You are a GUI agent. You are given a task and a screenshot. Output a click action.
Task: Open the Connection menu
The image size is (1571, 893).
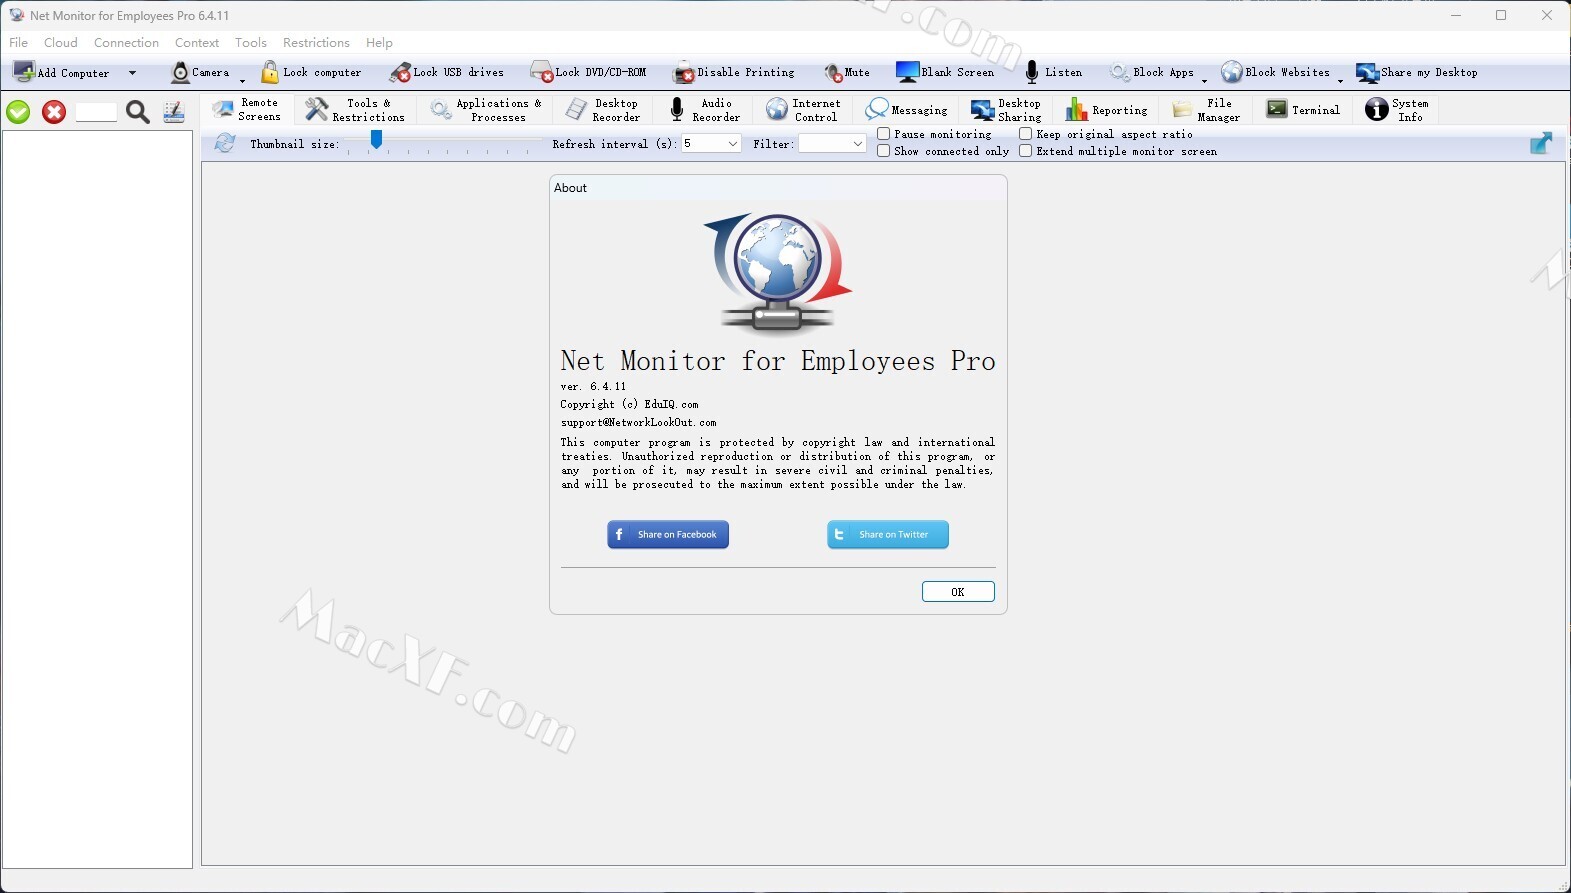click(x=126, y=43)
